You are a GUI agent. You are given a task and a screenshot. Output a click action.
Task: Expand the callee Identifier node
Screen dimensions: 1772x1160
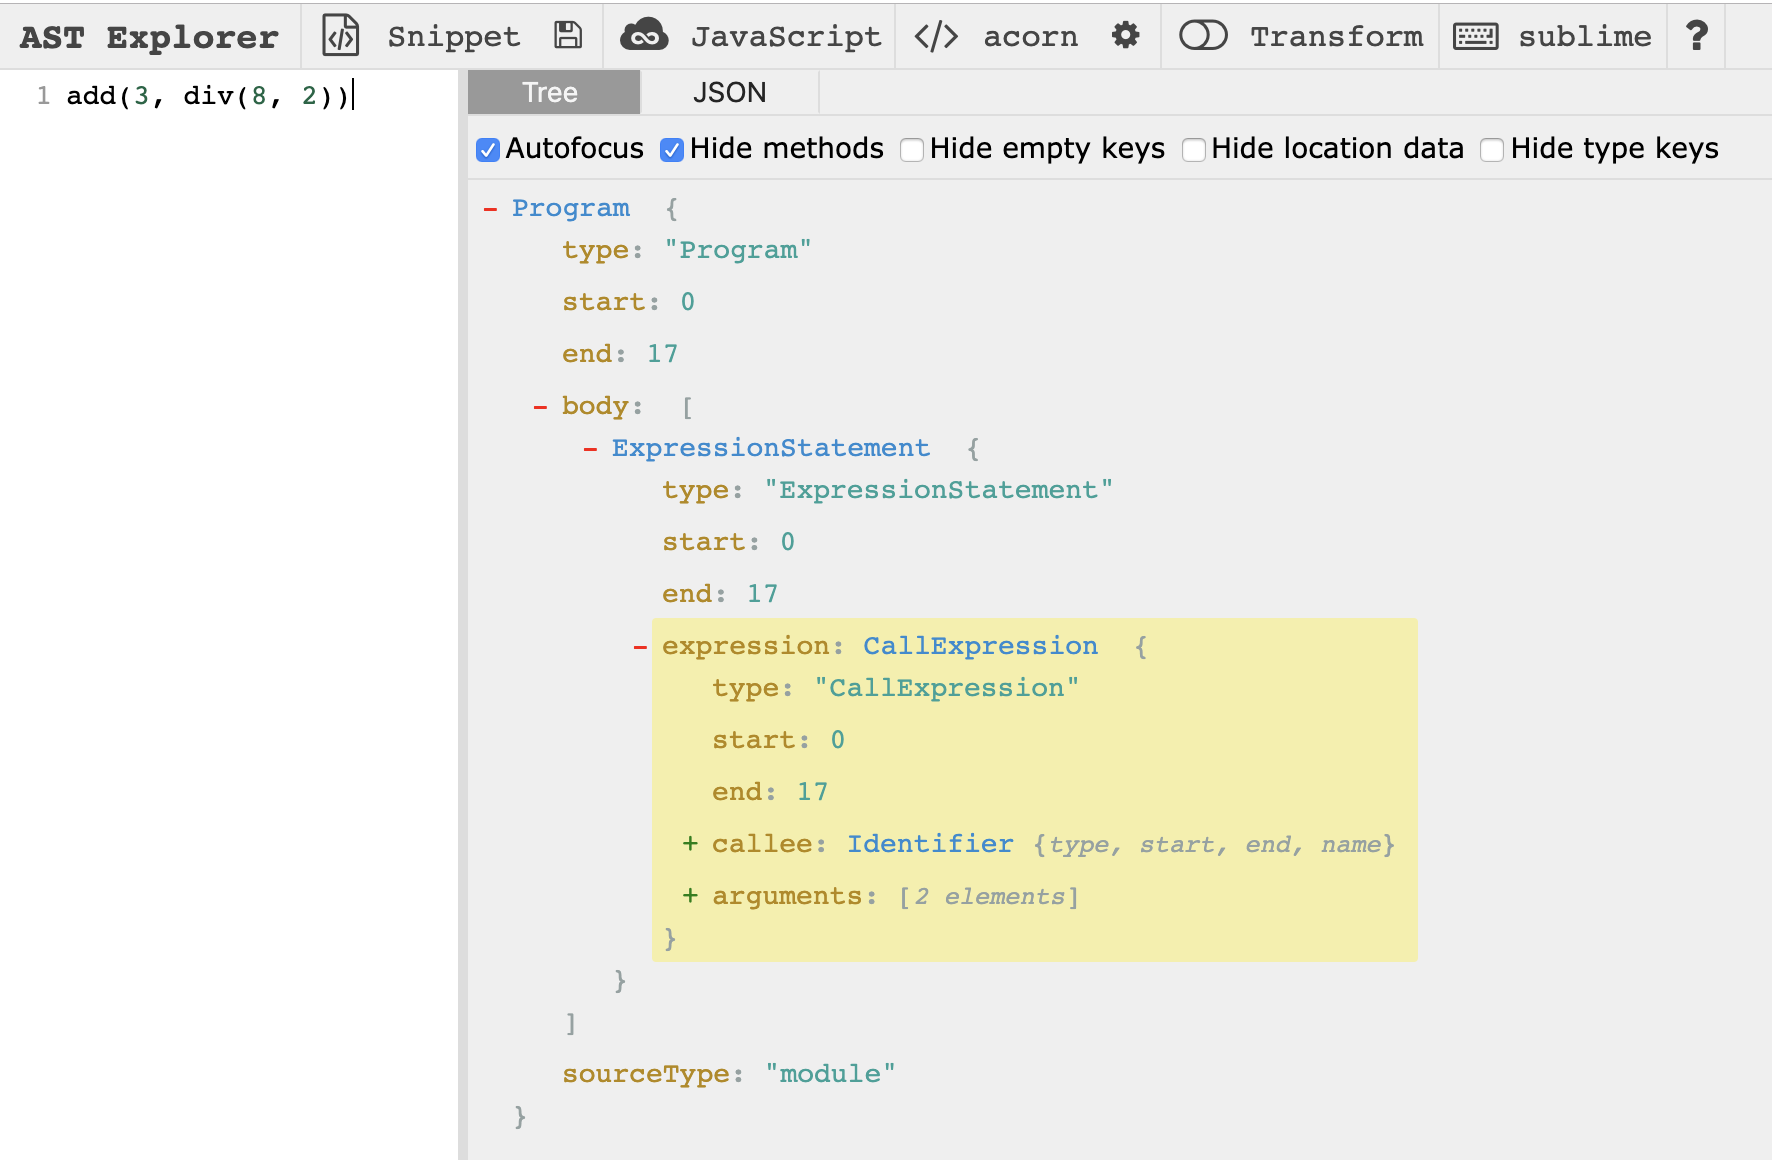[x=690, y=844]
